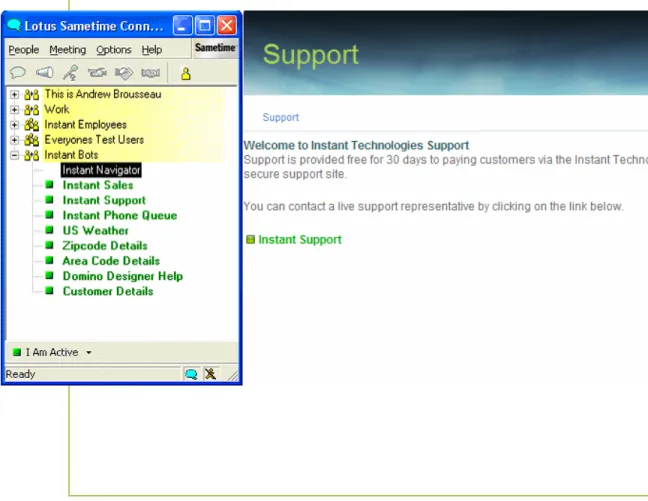Select Area Code Details bot
The image size is (648, 501).
coord(111,261)
